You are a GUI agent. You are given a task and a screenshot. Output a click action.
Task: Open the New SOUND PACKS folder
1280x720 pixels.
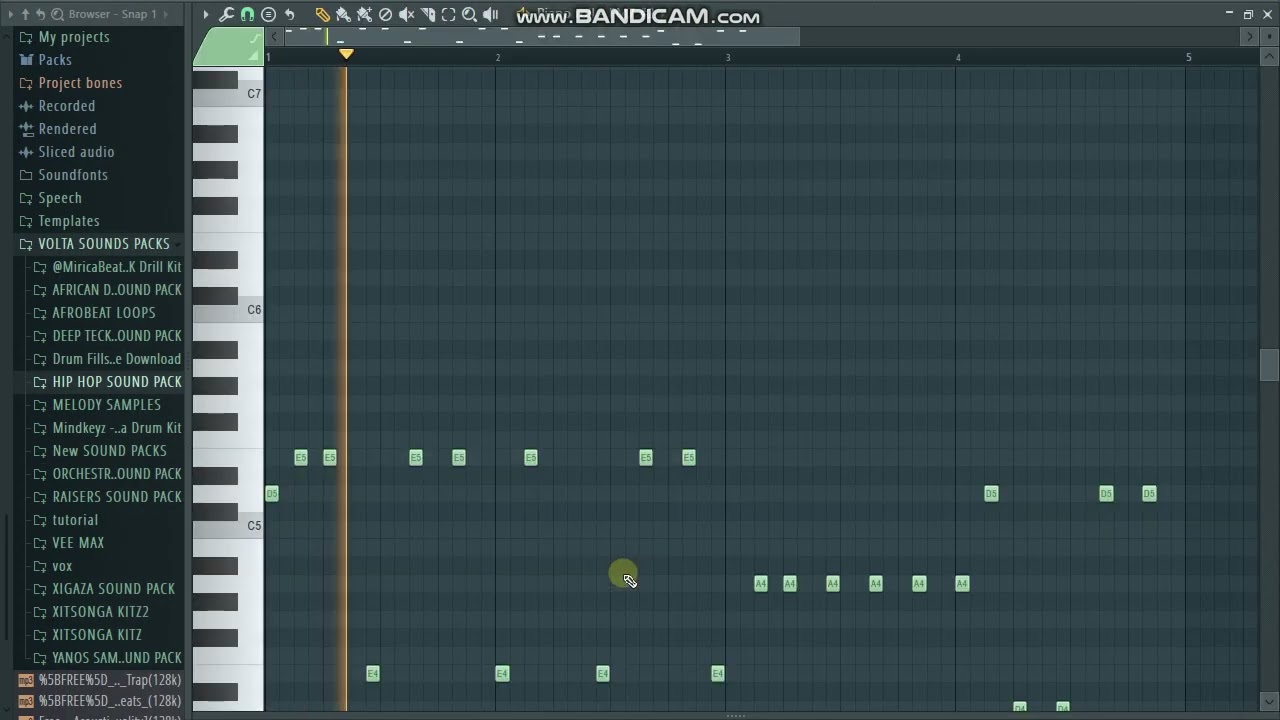click(x=107, y=451)
